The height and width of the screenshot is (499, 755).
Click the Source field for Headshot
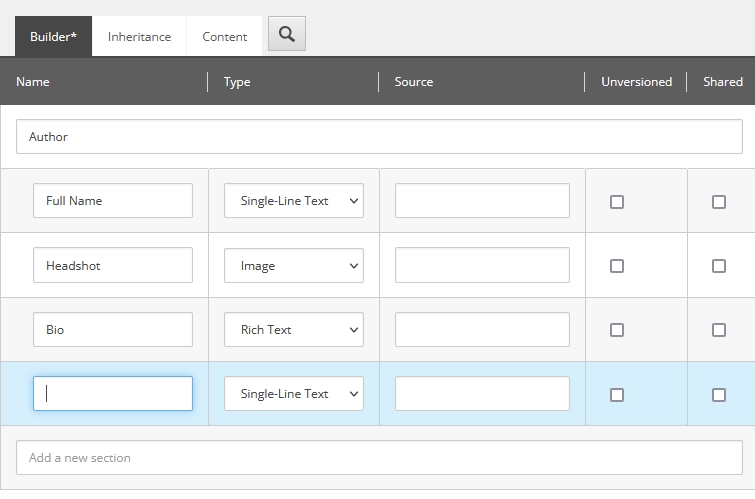pyautogui.click(x=482, y=265)
